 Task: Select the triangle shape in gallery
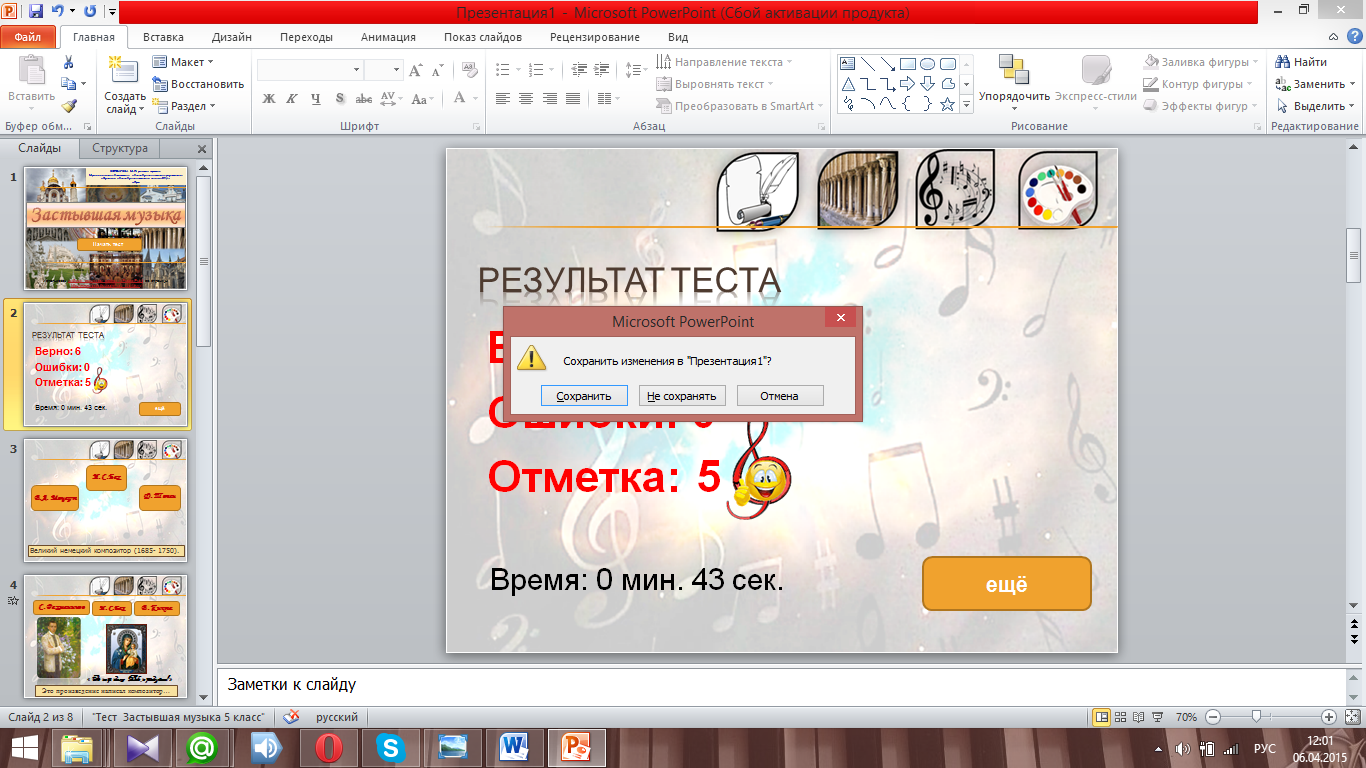[x=847, y=83]
